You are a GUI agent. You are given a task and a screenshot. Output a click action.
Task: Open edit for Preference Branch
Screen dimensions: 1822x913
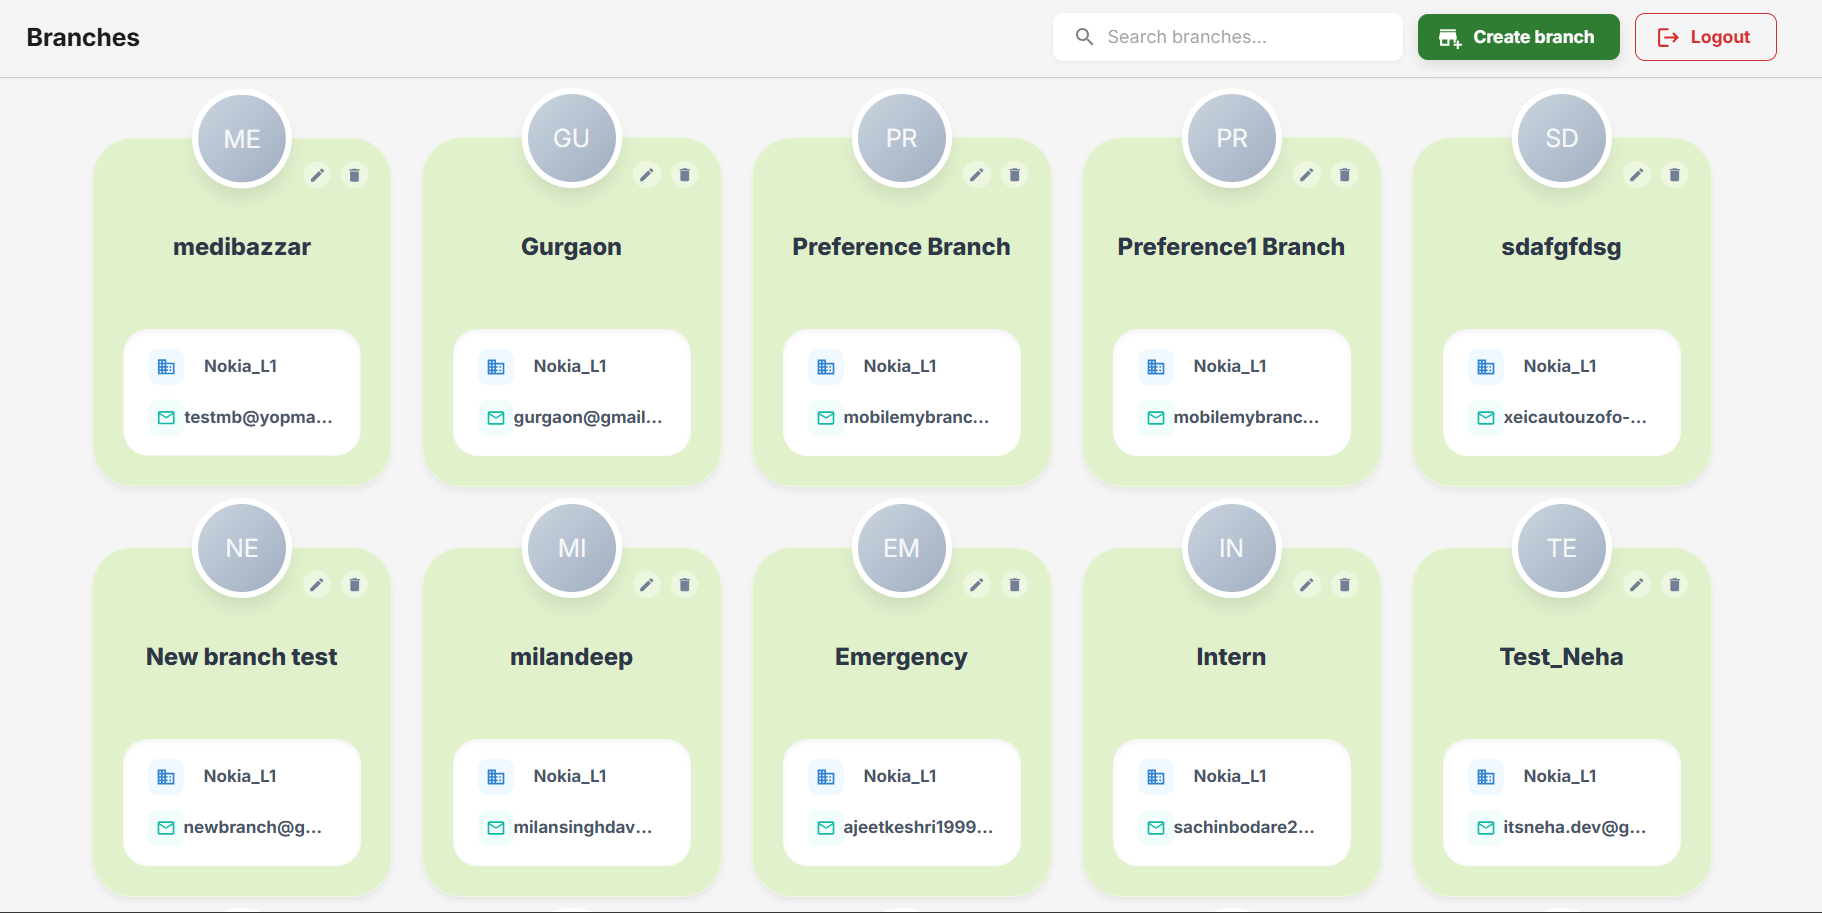click(977, 175)
